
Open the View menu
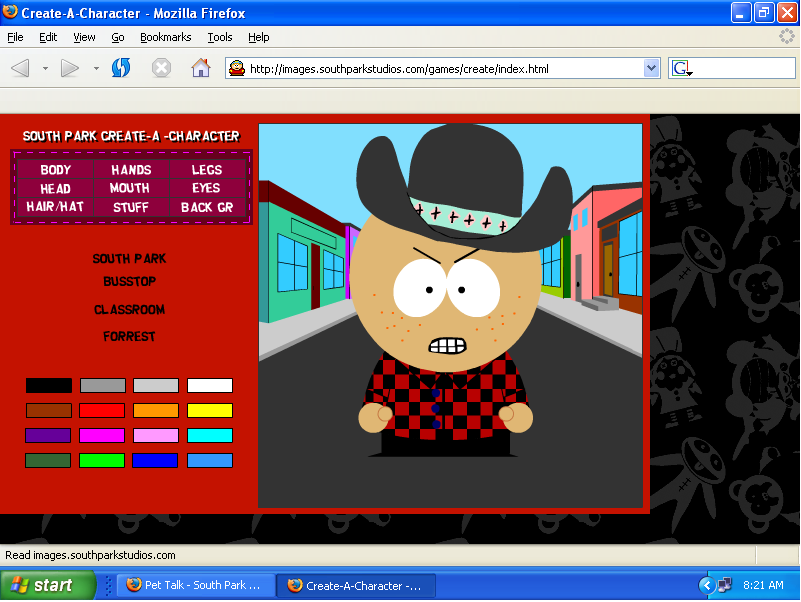[84, 37]
